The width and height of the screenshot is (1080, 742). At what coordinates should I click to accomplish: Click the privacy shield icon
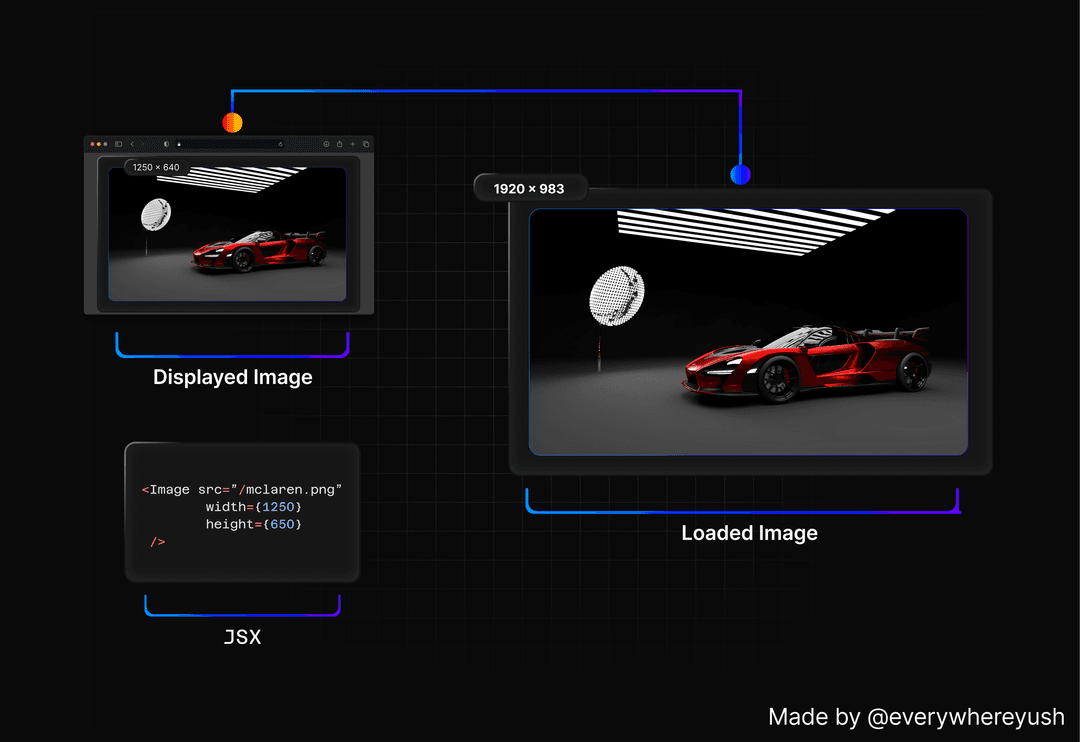(x=166, y=144)
